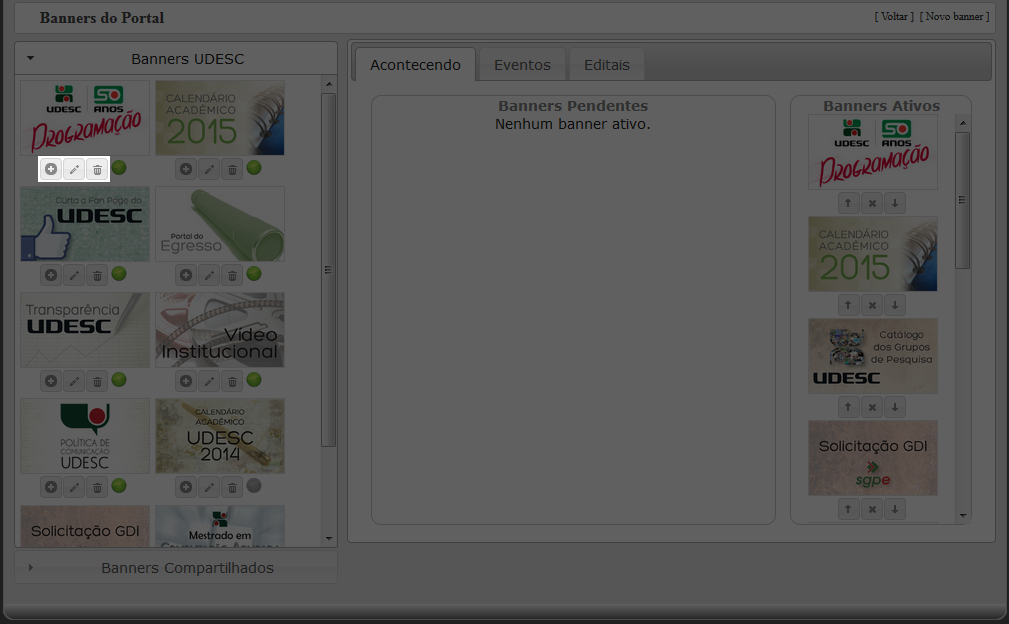Click the trash icon under Transparência UDESC
This screenshot has width=1009, height=624.
pos(97,381)
